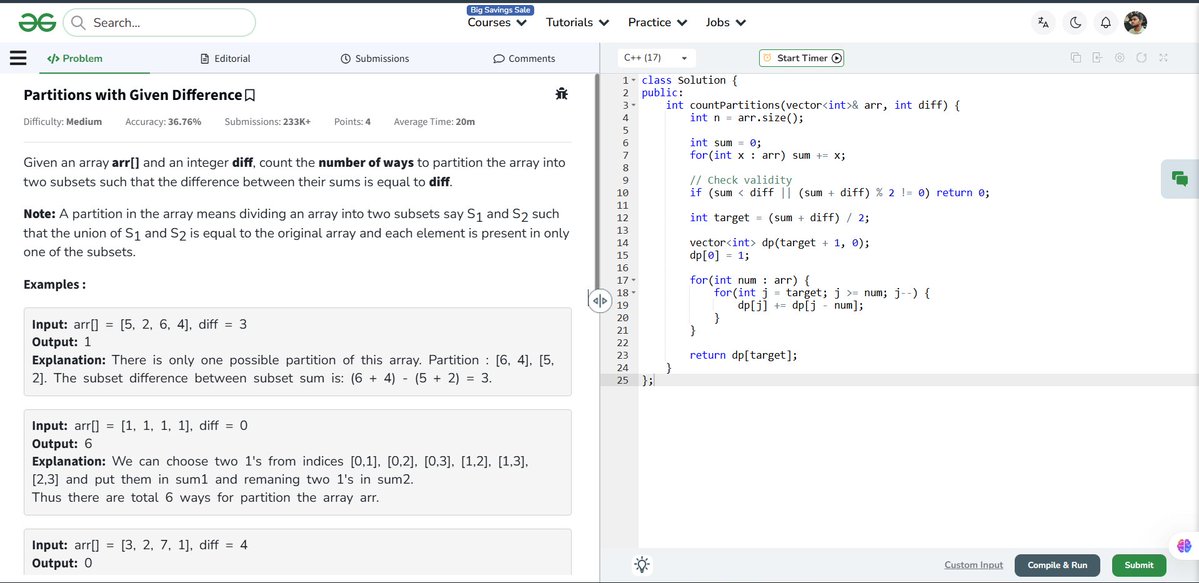Click the translate language icon

1044,23
